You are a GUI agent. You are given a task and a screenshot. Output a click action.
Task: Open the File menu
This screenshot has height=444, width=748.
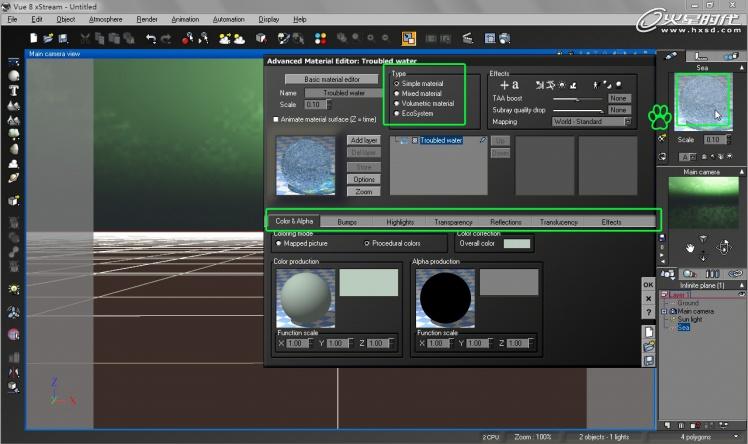(12, 20)
